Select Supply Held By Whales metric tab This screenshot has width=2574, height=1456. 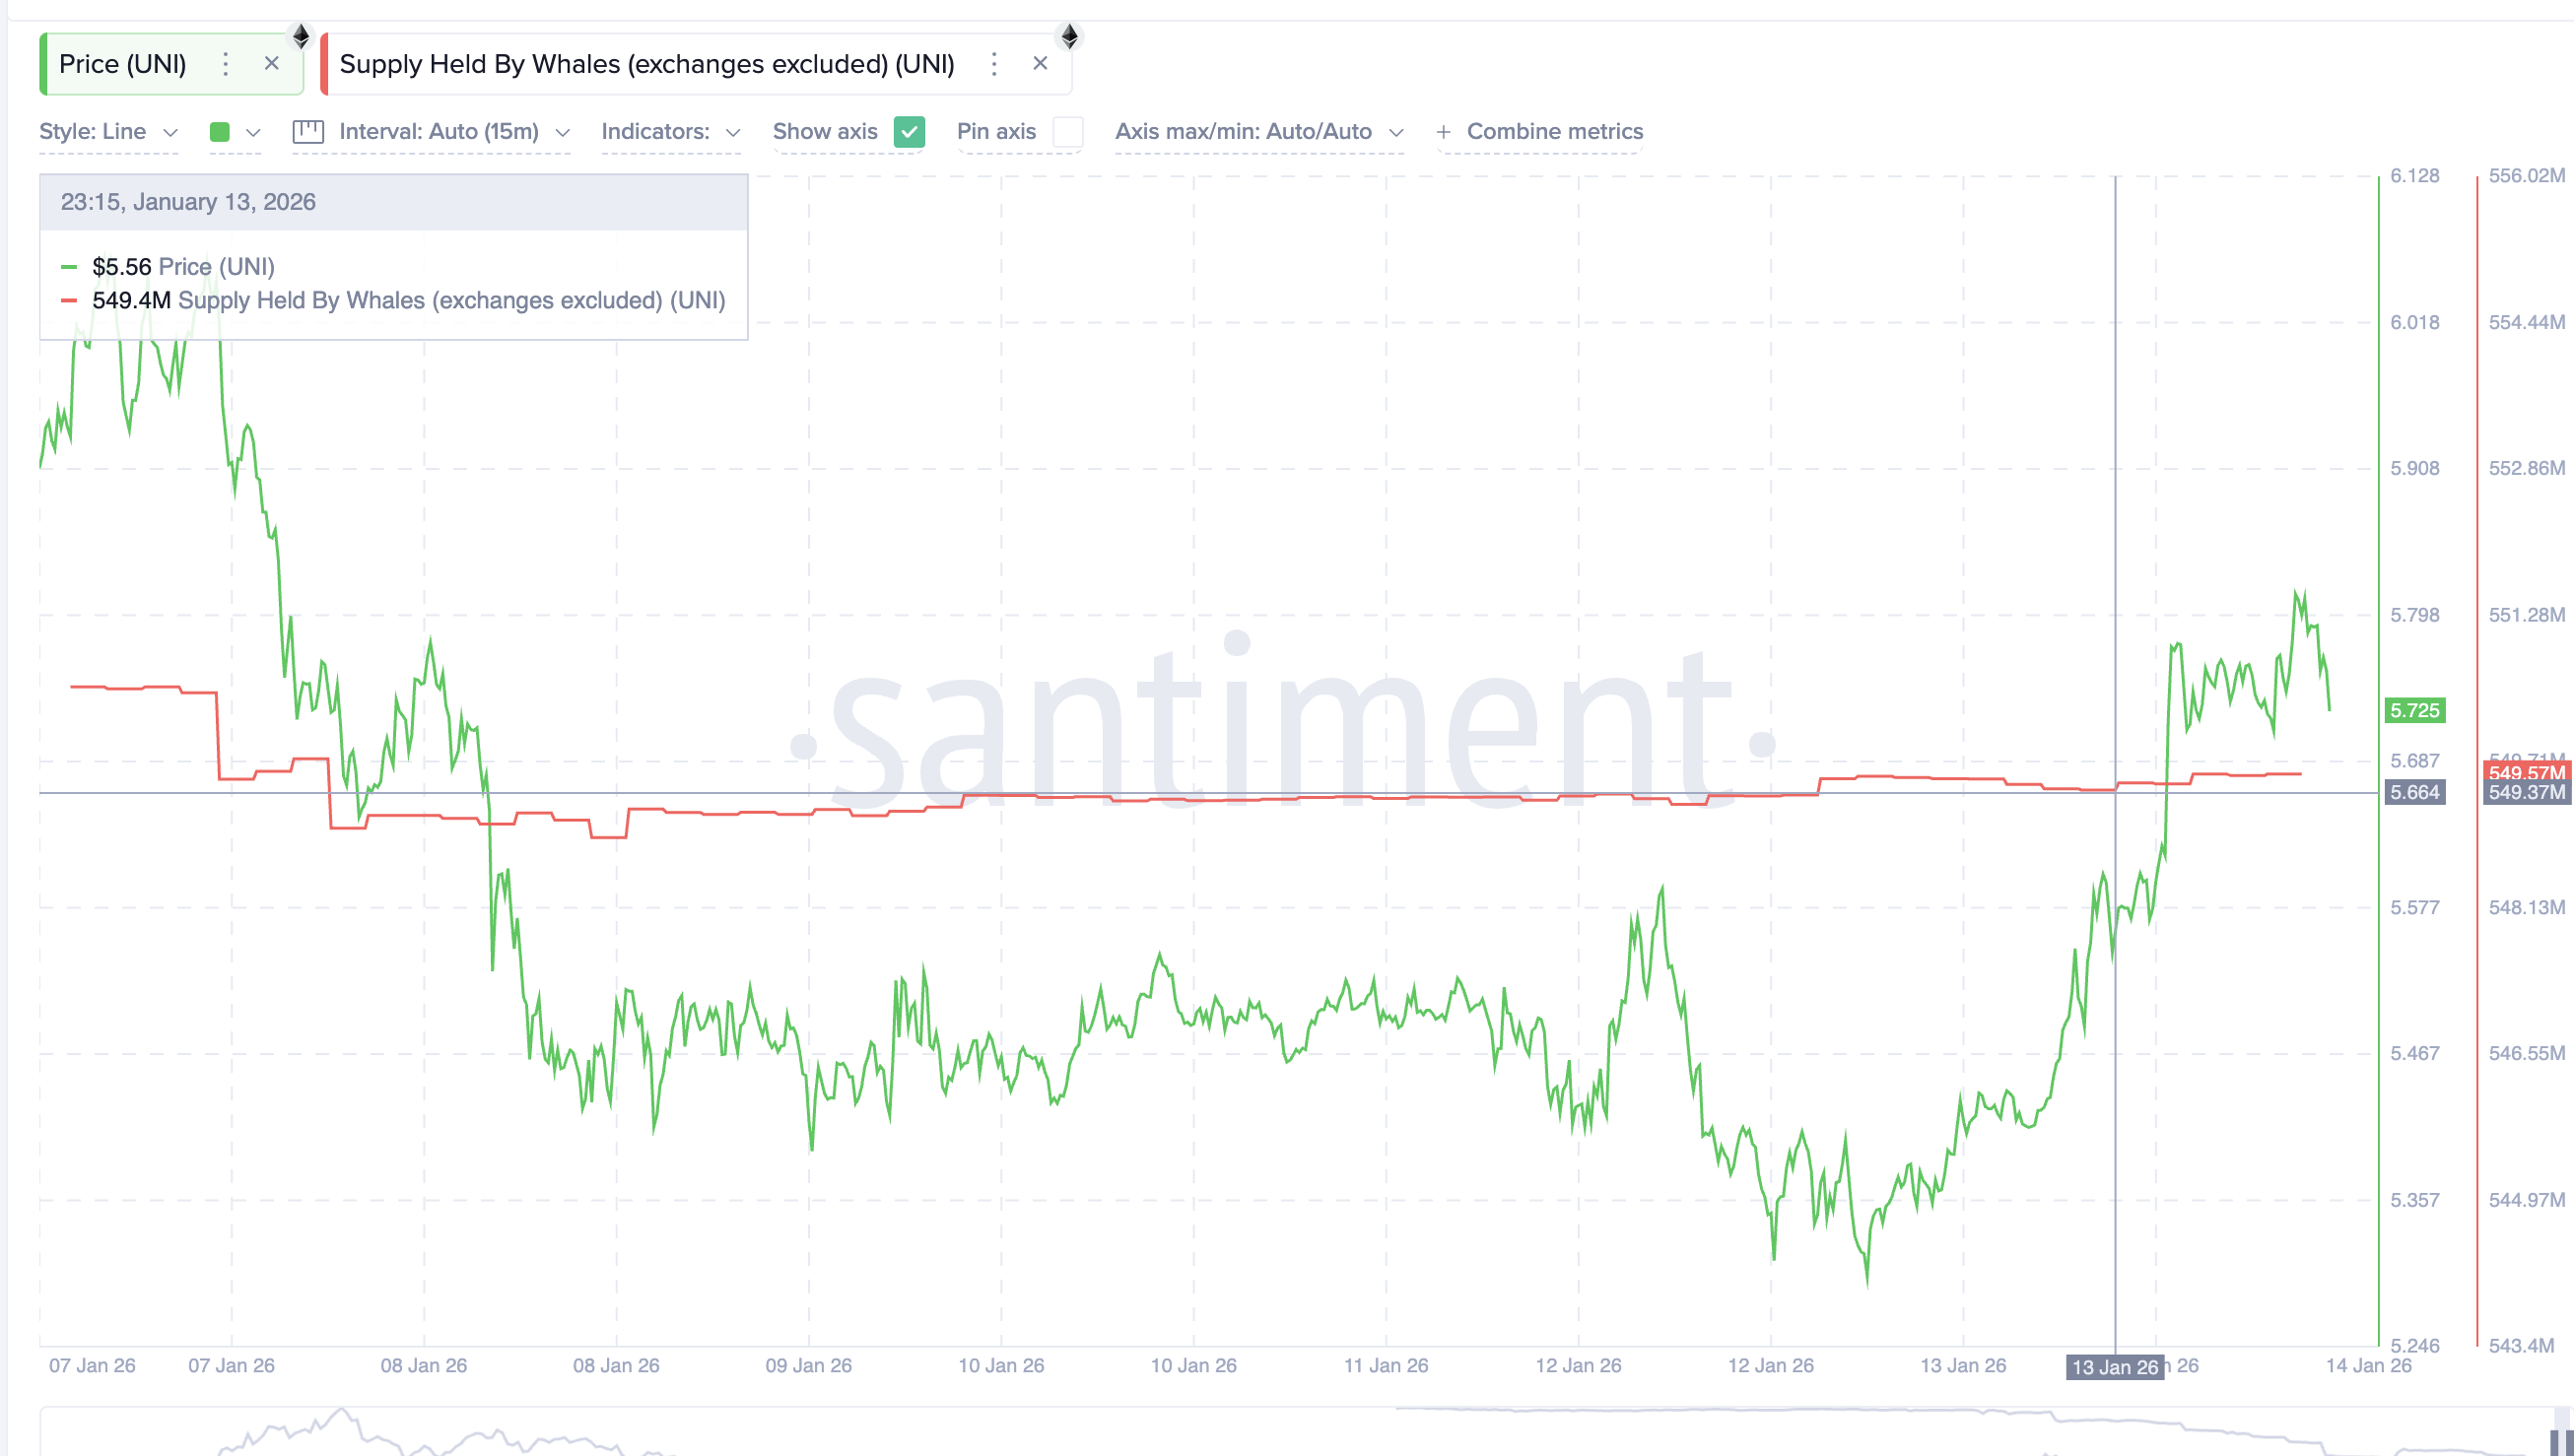click(x=646, y=64)
